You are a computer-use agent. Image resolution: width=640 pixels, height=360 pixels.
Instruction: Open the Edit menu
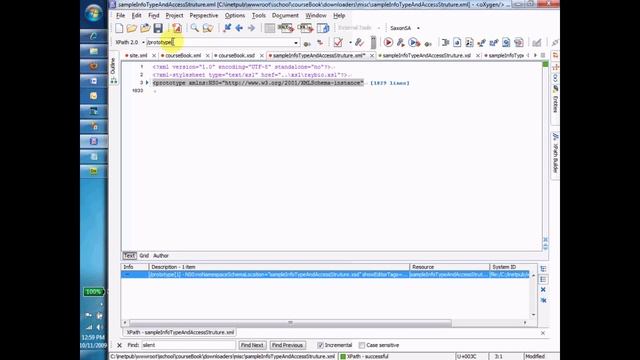(x=136, y=16)
